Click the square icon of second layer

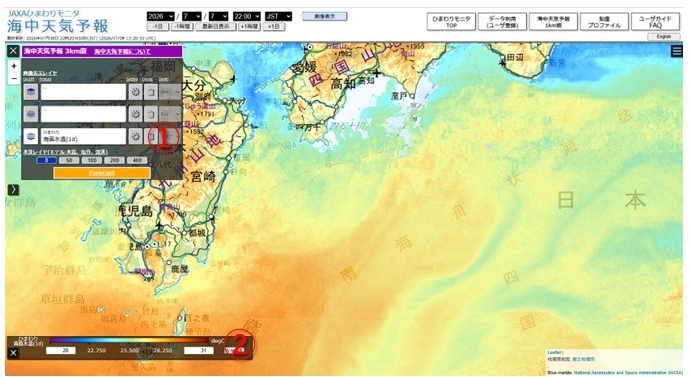click(x=151, y=114)
